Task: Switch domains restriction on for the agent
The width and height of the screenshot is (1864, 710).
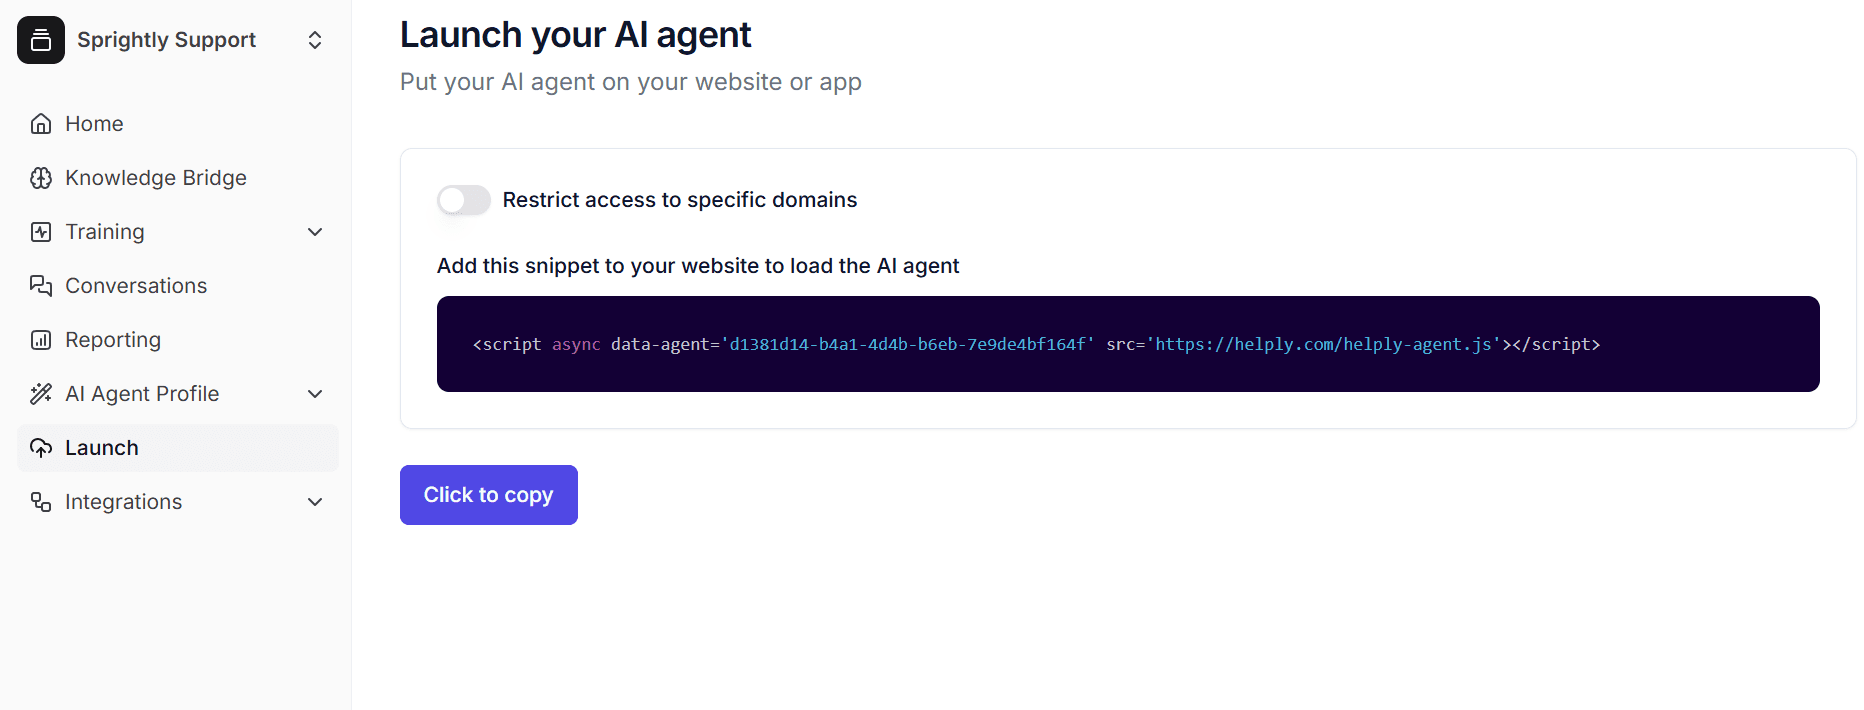Action: (463, 199)
